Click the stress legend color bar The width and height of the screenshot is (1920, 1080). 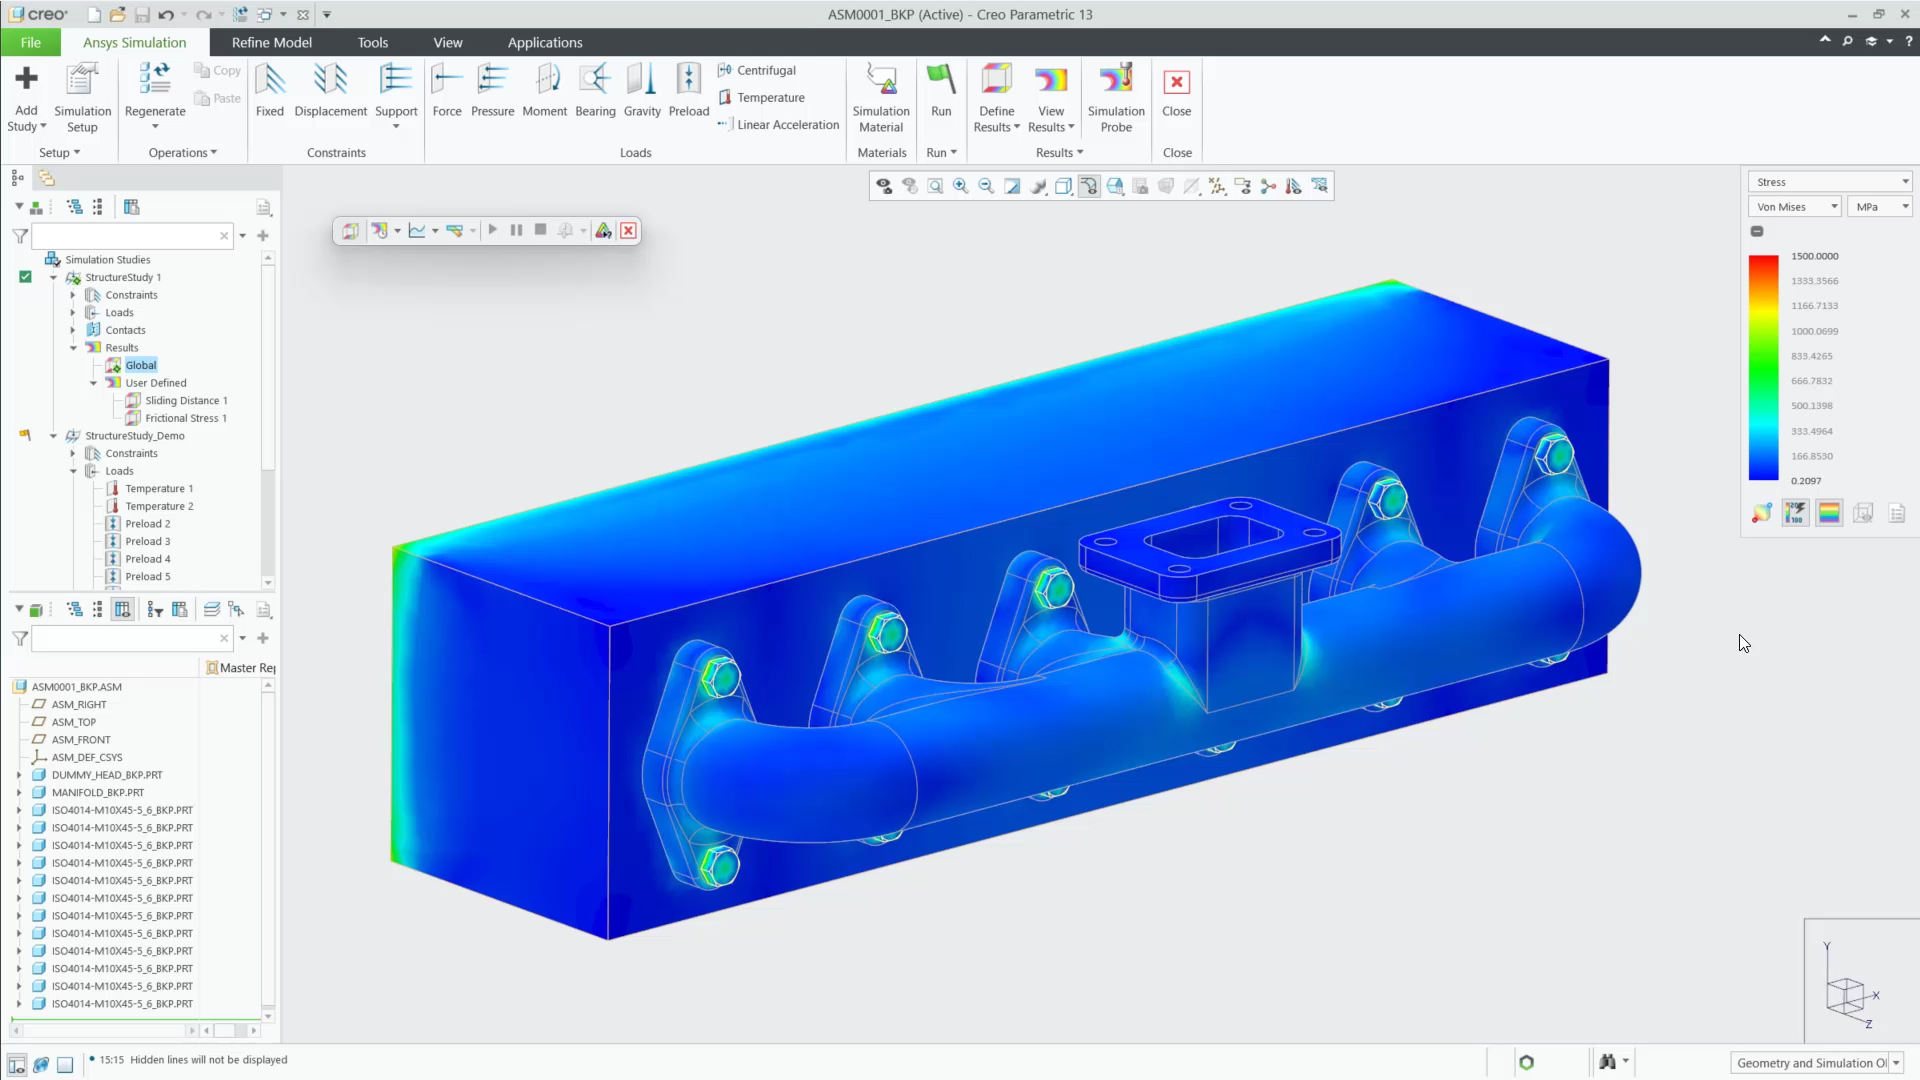pyautogui.click(x=1763, y=368)
